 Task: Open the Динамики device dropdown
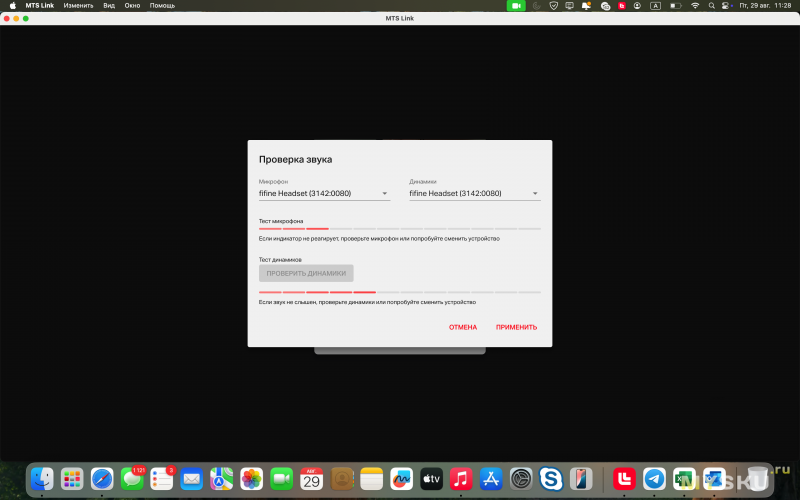[474, 193]
